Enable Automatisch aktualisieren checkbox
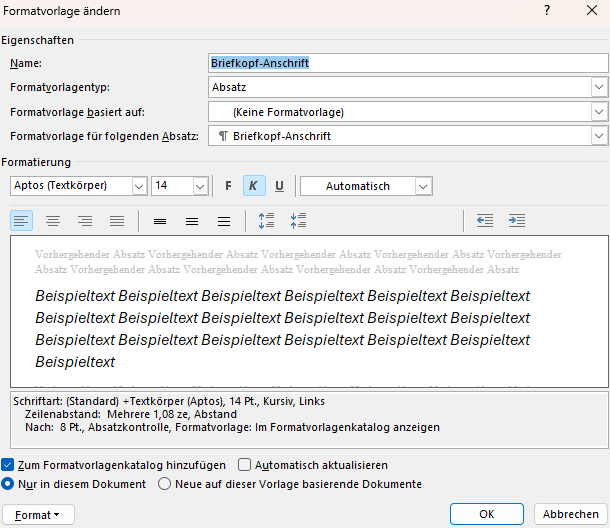 (x=245, y=465)
